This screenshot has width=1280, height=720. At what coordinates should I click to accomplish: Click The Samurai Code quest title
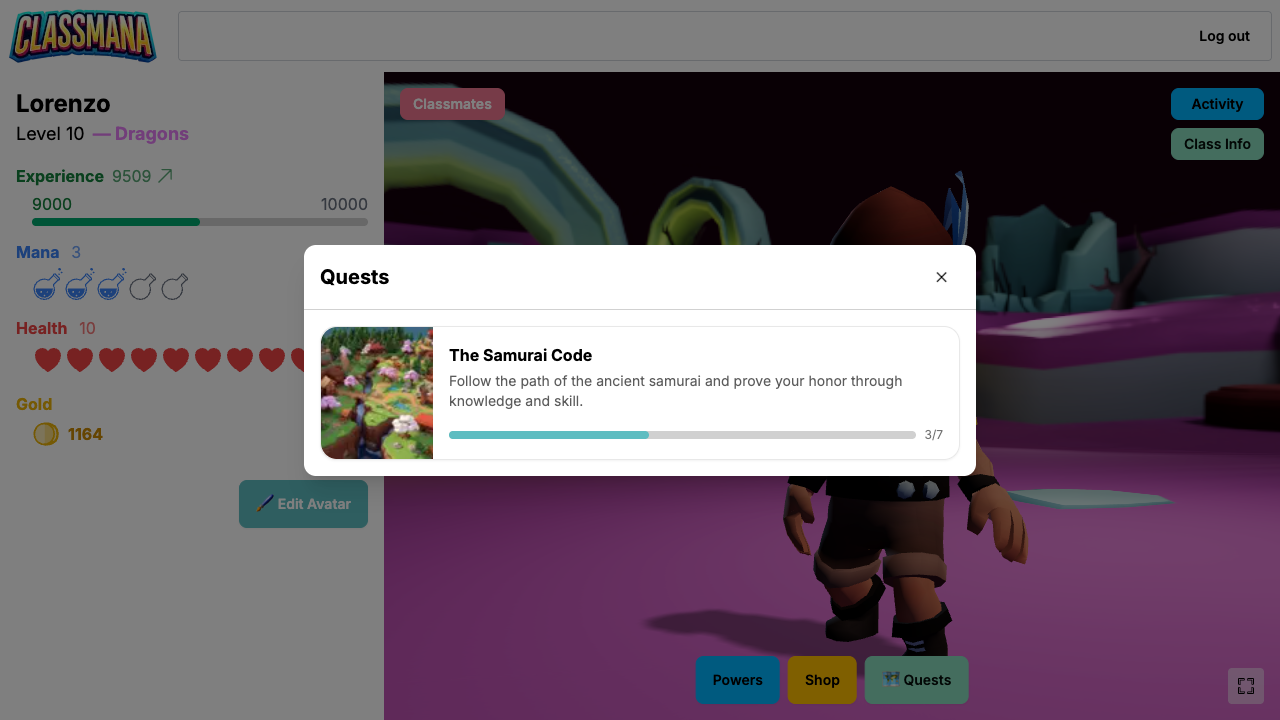(520, 355)
